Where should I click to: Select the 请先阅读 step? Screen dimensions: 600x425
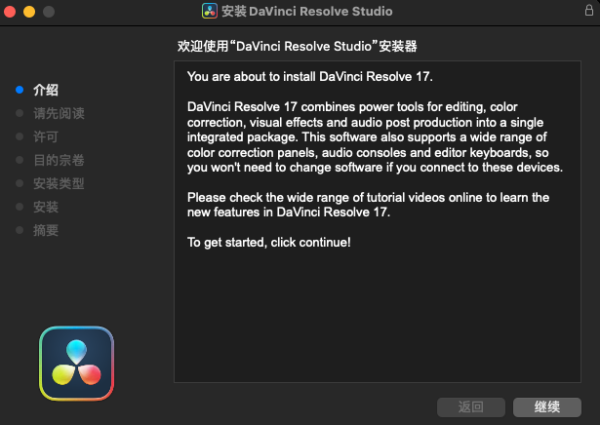click(58, 113)
